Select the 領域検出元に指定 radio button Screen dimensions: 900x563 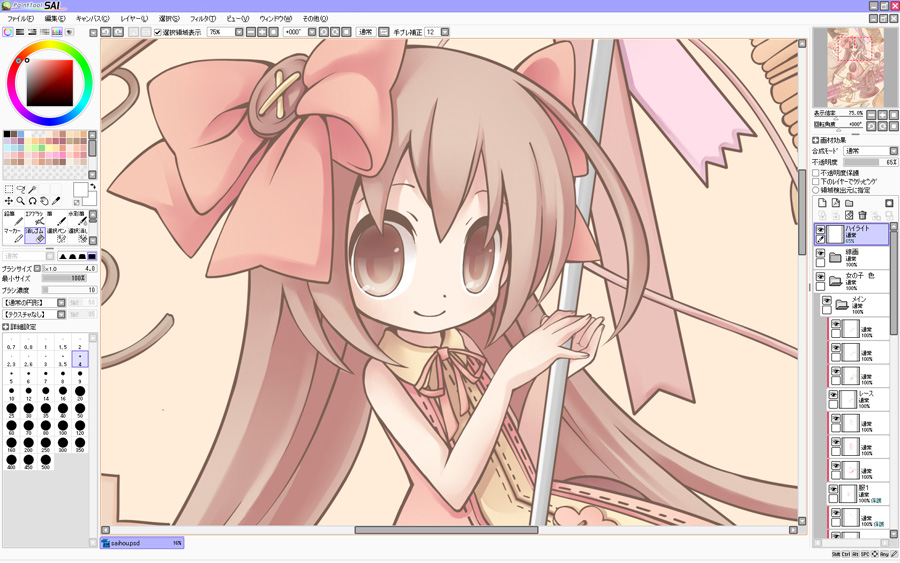coord(816,190)
